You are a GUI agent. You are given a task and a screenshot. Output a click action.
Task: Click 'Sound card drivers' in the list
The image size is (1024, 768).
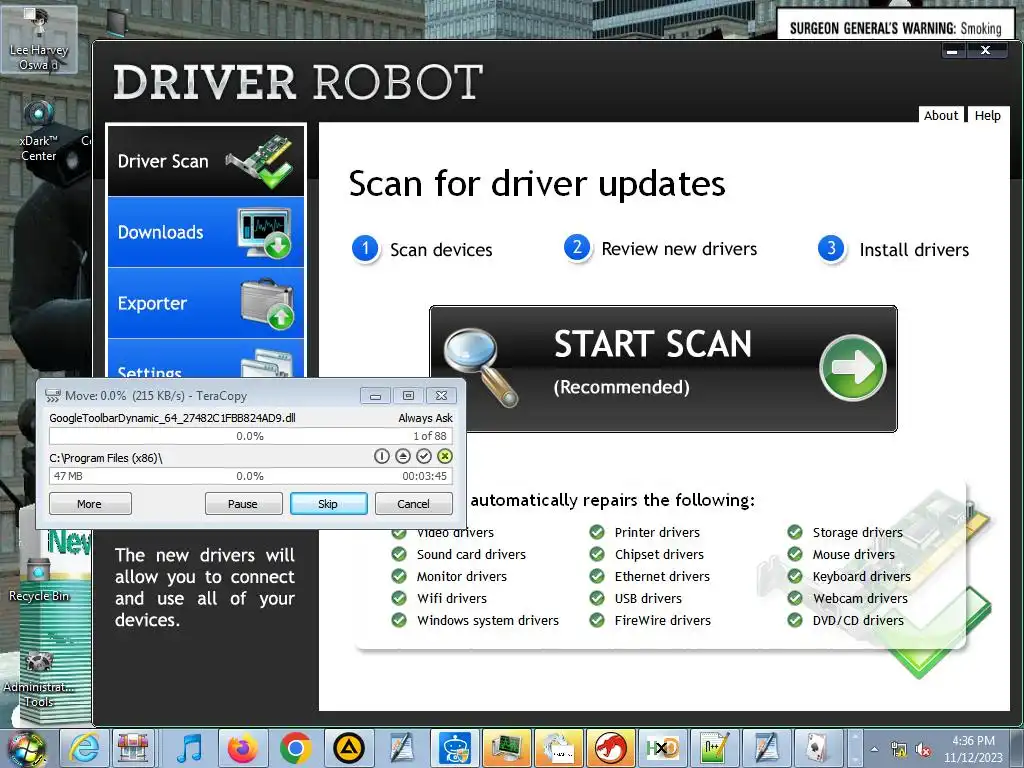point(471,554)
